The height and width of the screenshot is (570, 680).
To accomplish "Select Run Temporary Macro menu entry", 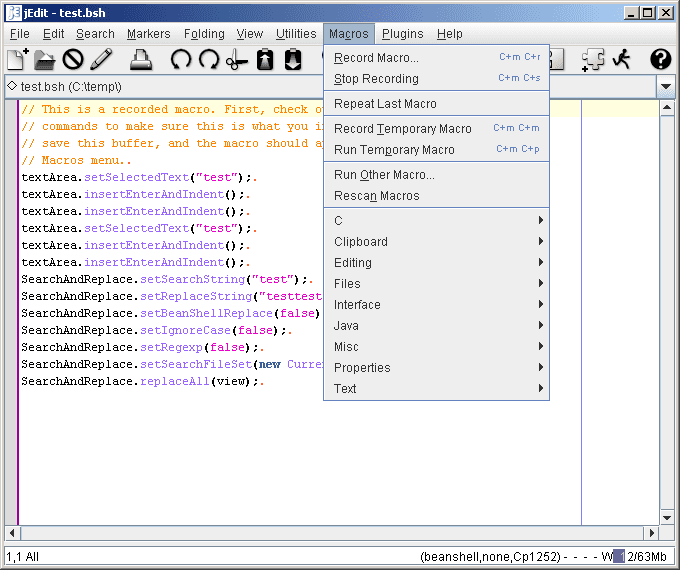I will point(394,149).
